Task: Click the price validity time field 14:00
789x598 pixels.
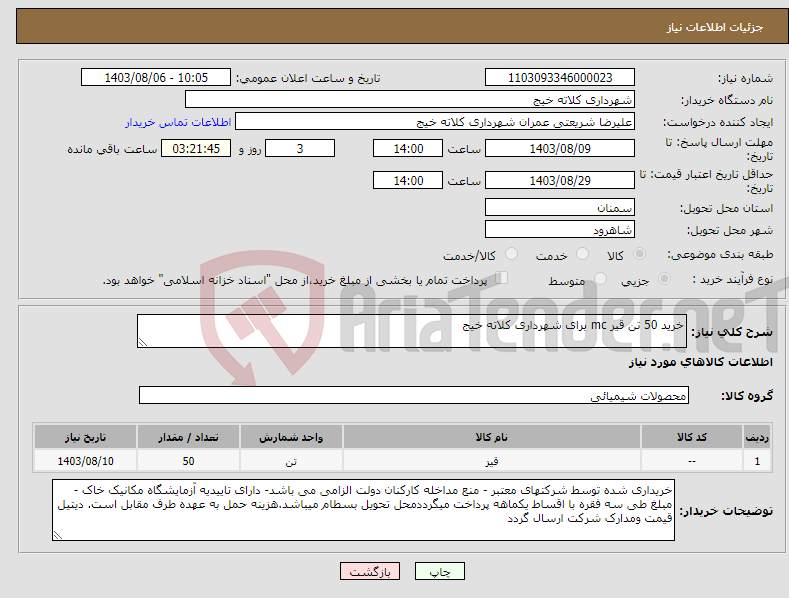Action: pos(408,180)
